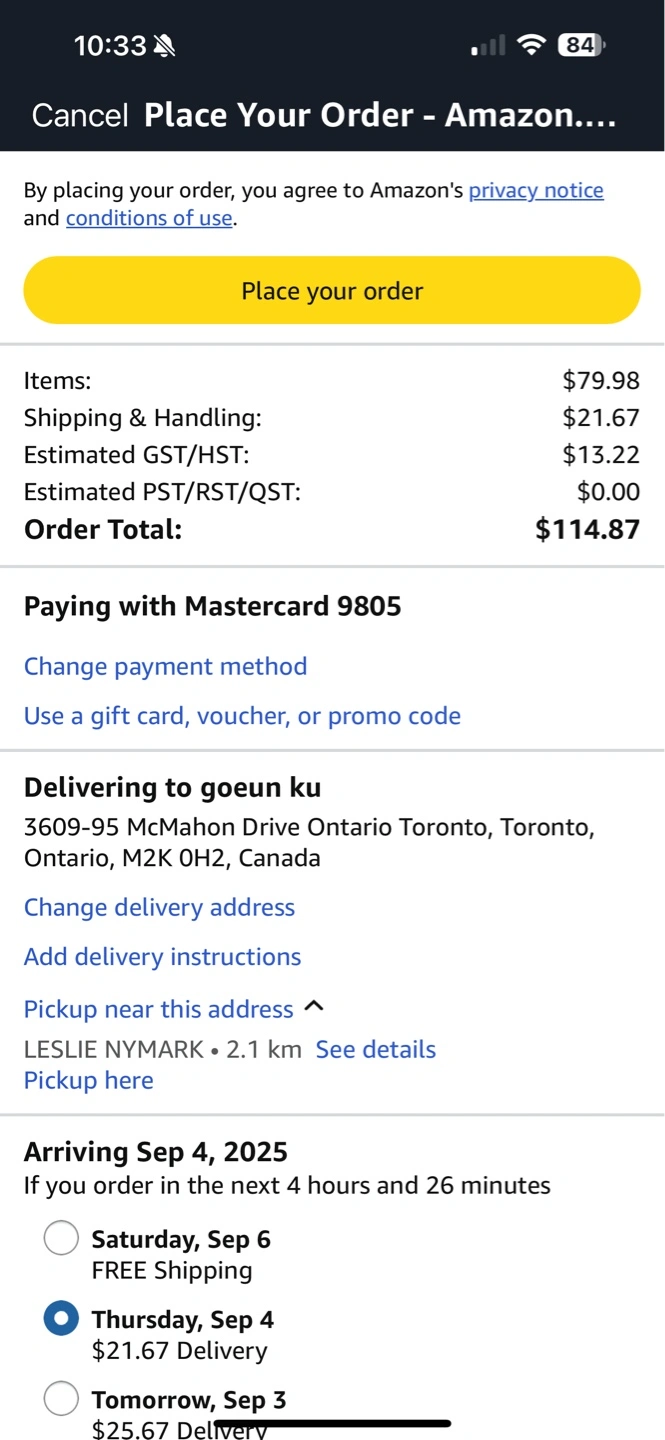The height and width of the screenshot is (1440, 665).
Task: Tap the cellular signal bars icon
Action: [488, 45]
